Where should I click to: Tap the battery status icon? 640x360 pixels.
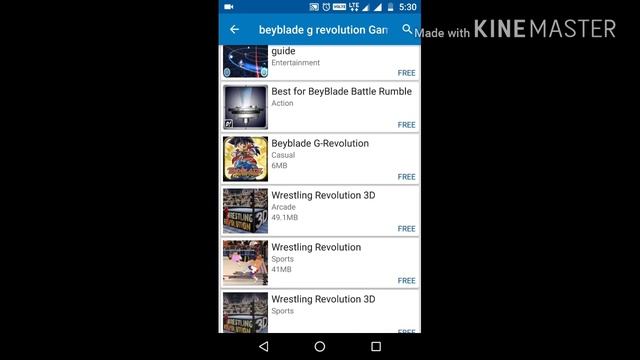pyautogui.click(x=391, y=7)
